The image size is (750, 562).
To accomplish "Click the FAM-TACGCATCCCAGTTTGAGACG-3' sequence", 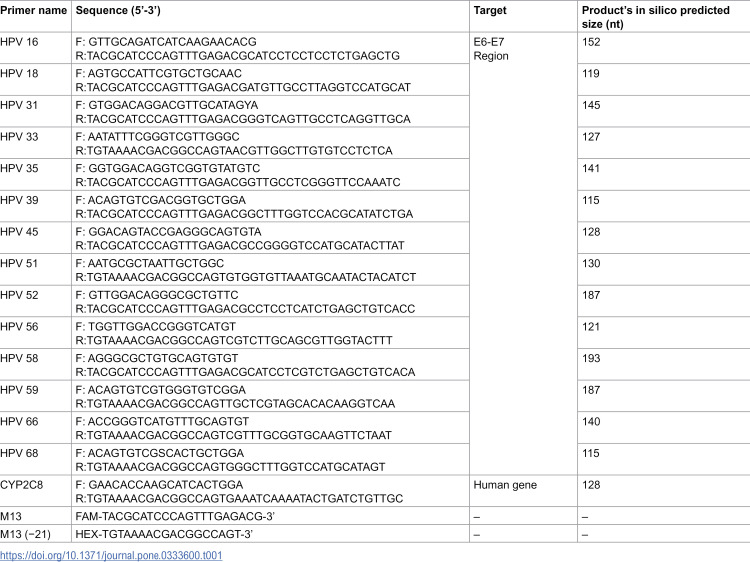I will coord(175,517).
